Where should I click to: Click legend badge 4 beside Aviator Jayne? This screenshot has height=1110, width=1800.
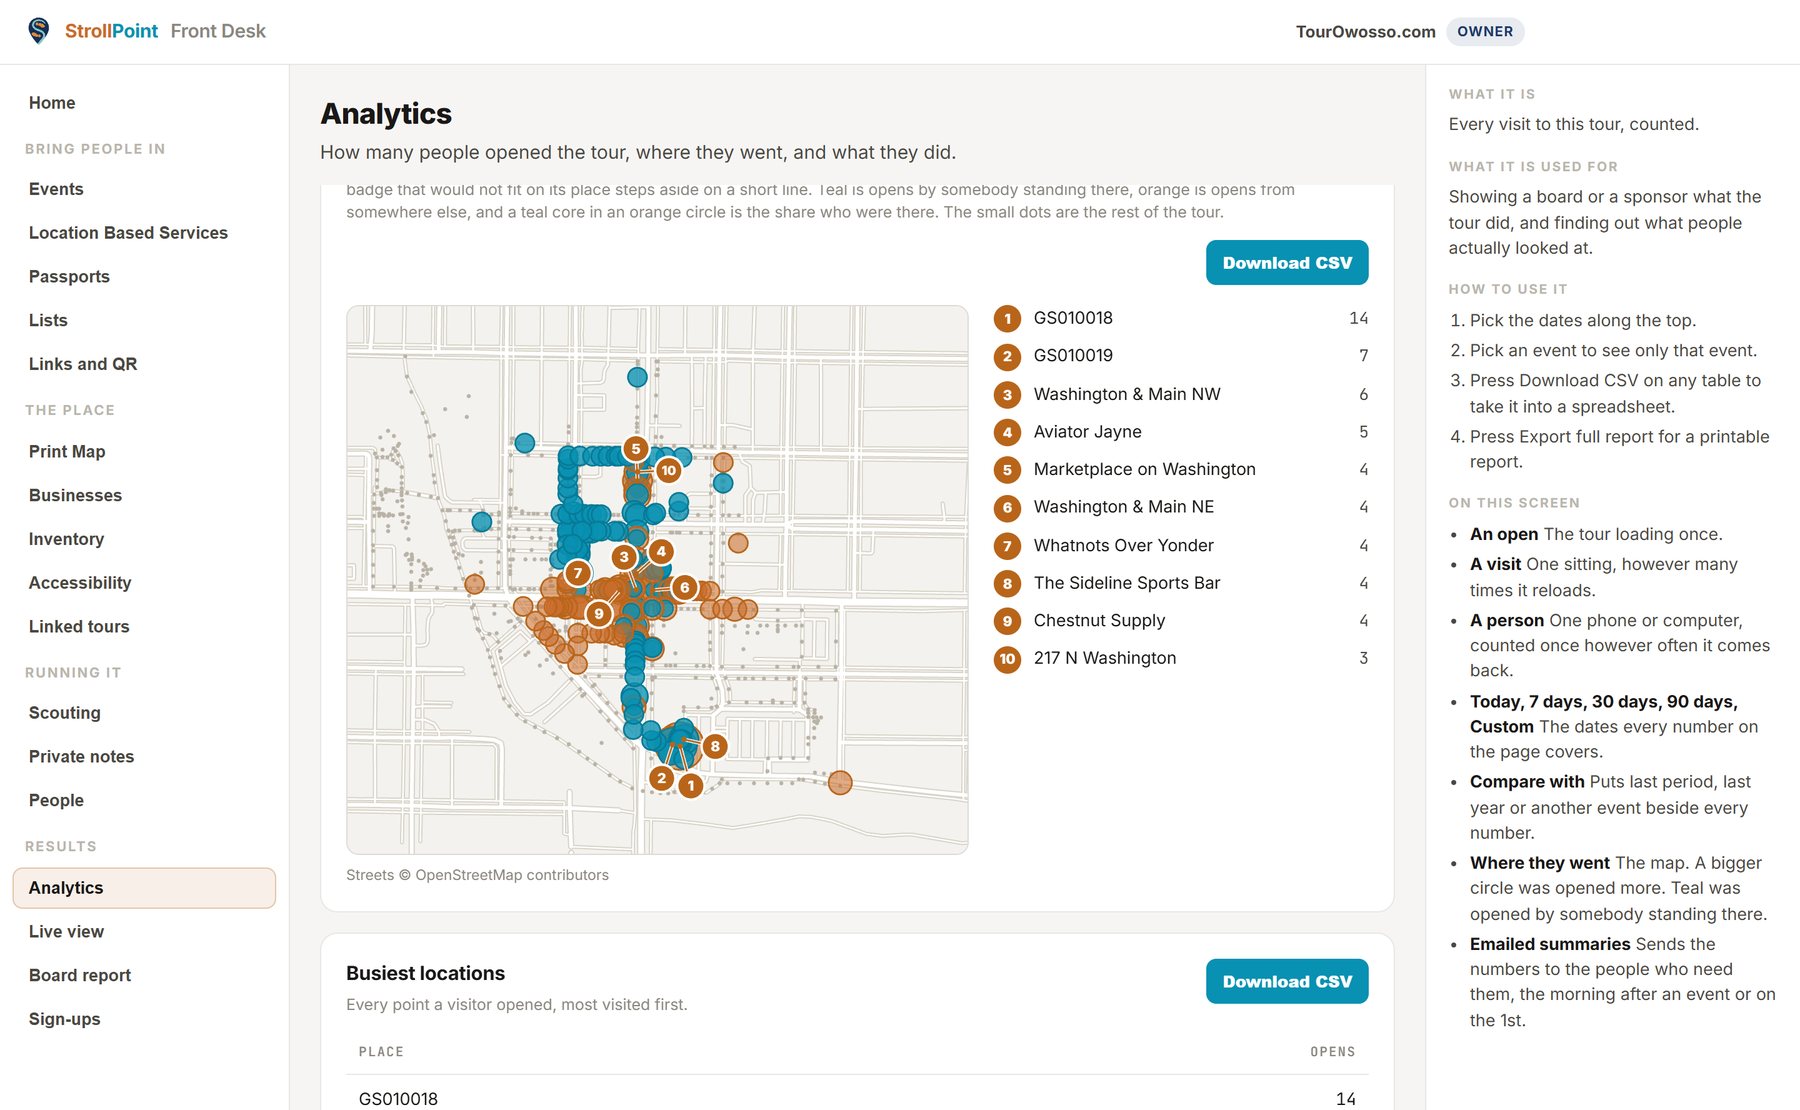click(x=1007, y=432)
